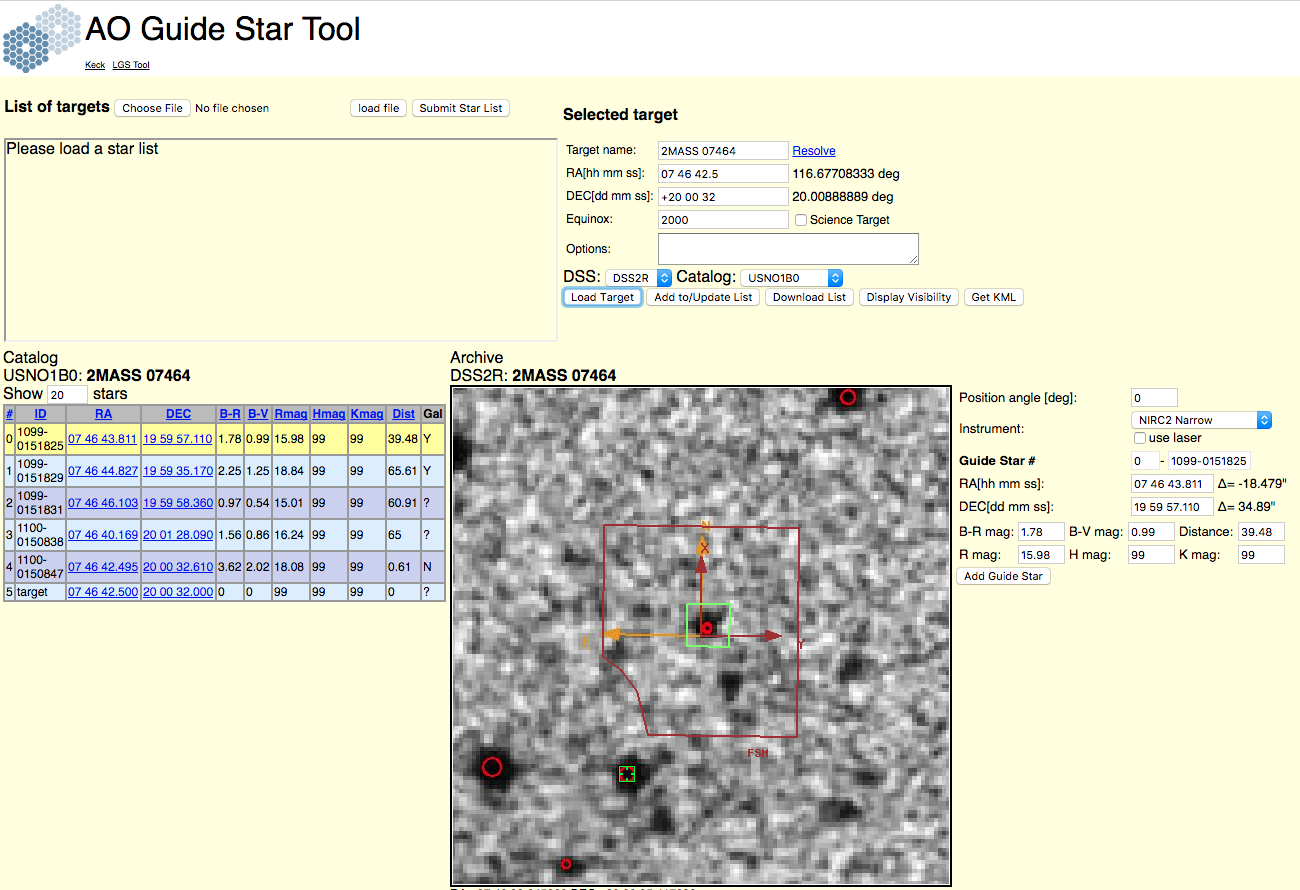This screenshot has width=1300, height=890.
Task: Click the Load Target button
Action: coord(602,297)
